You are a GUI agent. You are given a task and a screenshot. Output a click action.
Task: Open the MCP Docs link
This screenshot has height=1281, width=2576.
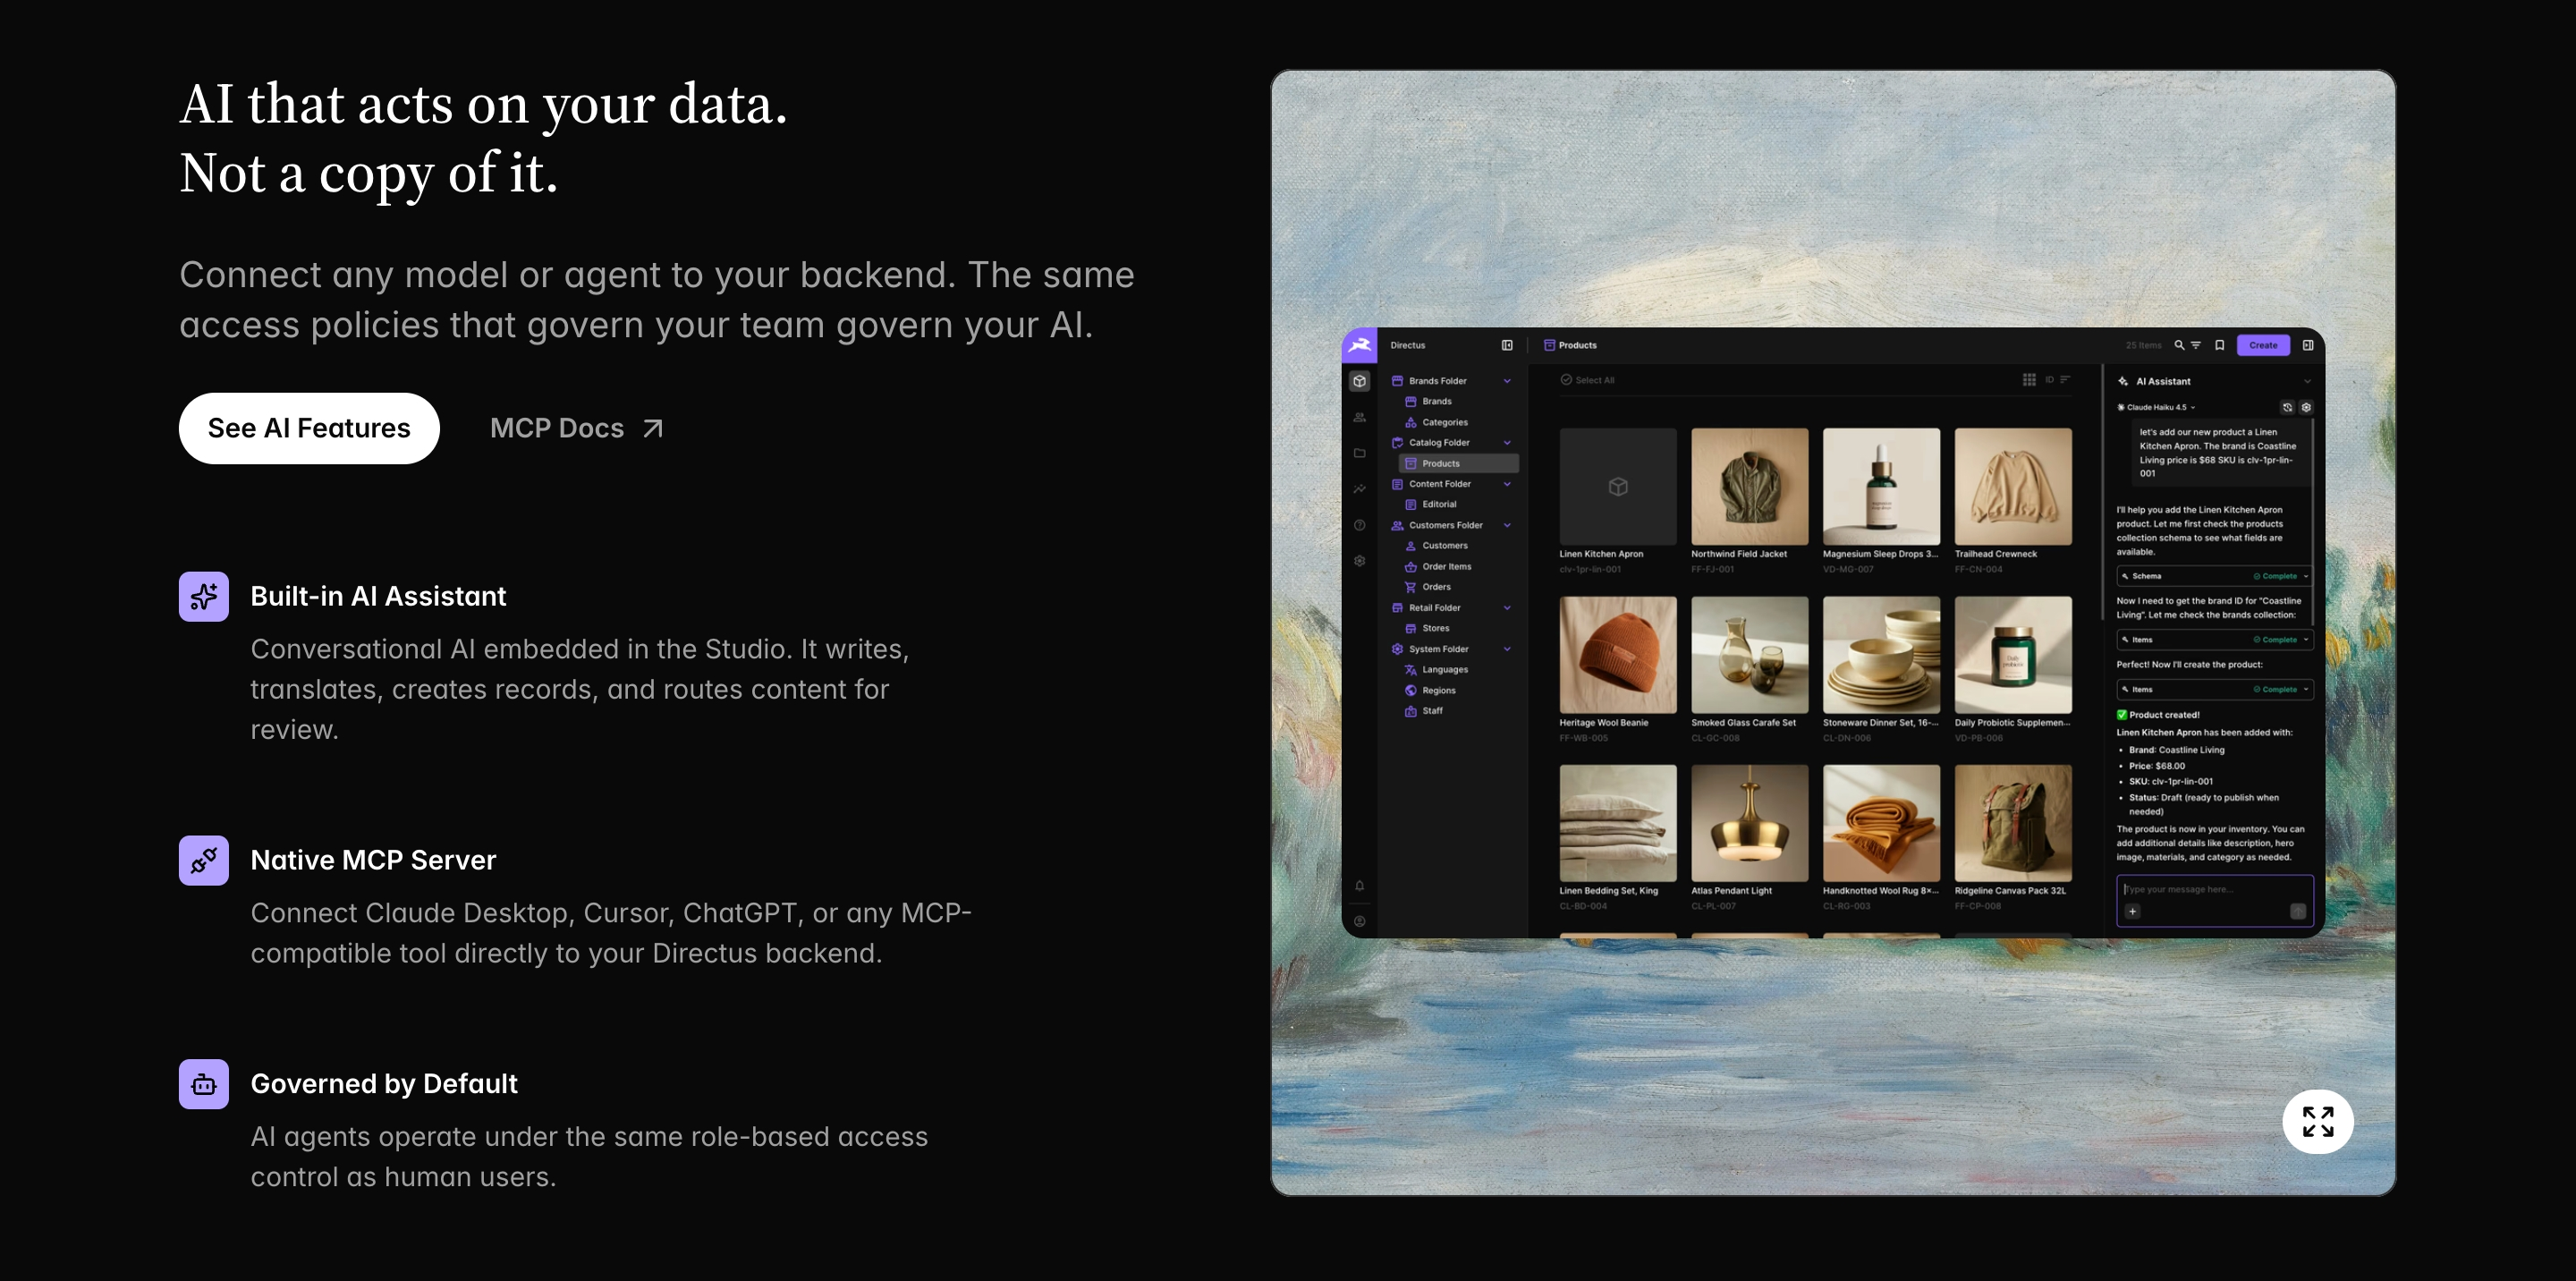tap(577, 428)
